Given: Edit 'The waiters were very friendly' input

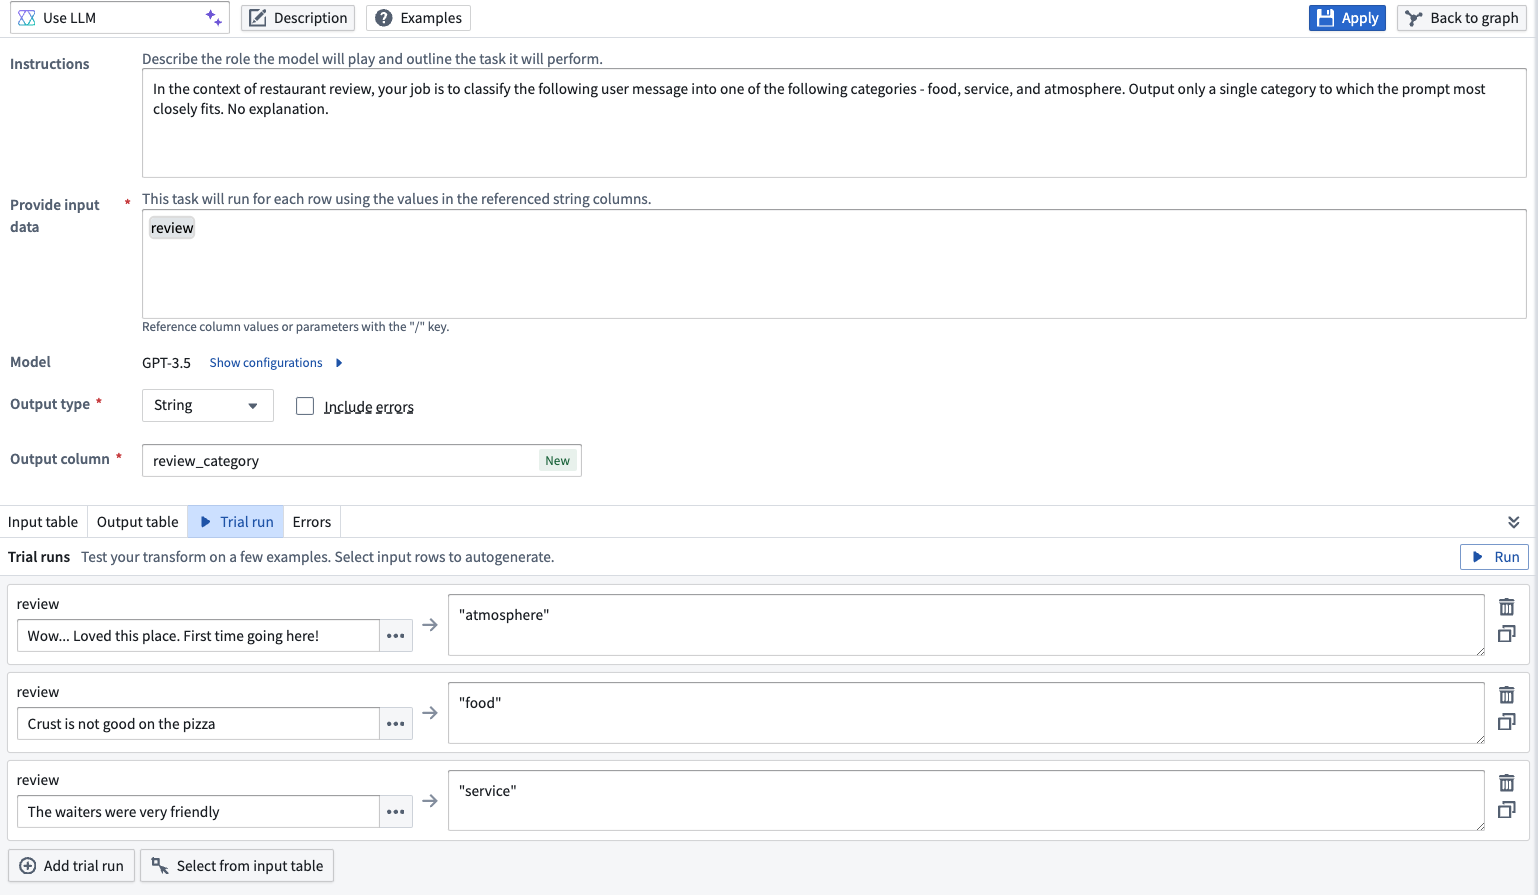Looking at the screenshot, I should coord(198,812).
